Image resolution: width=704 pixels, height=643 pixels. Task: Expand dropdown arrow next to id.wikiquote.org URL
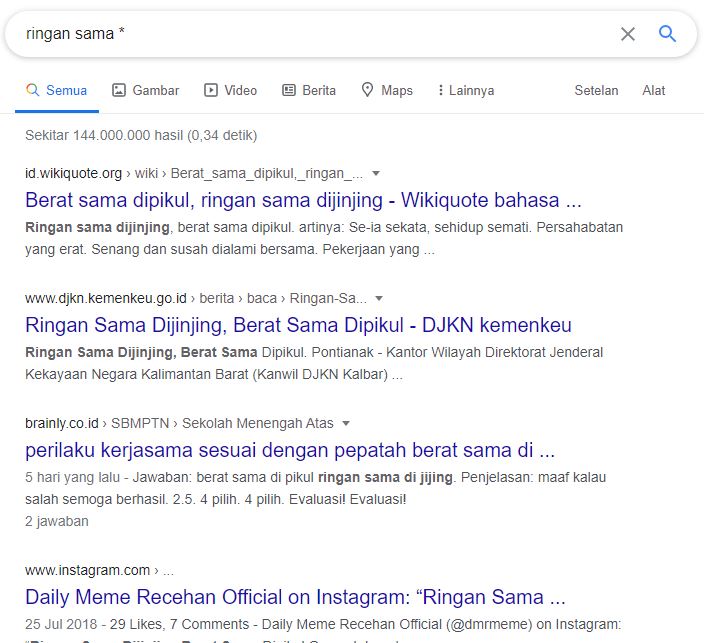pyautogui.click(x=376, y=173)
